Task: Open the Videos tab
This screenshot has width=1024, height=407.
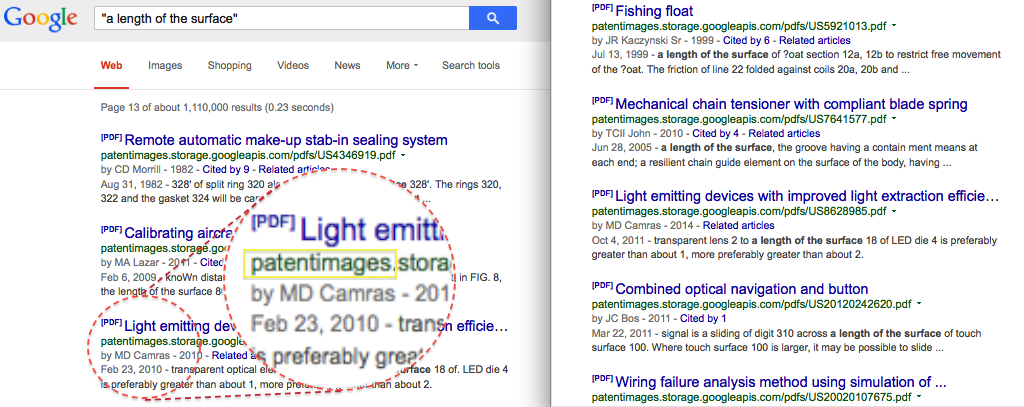Action: pos(293,65)
